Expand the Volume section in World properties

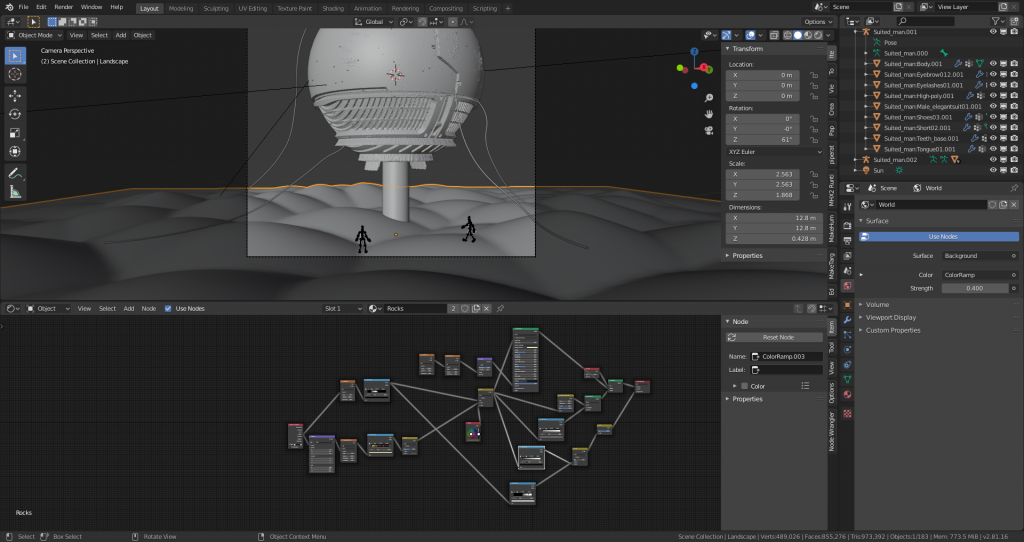pos(877,304)
